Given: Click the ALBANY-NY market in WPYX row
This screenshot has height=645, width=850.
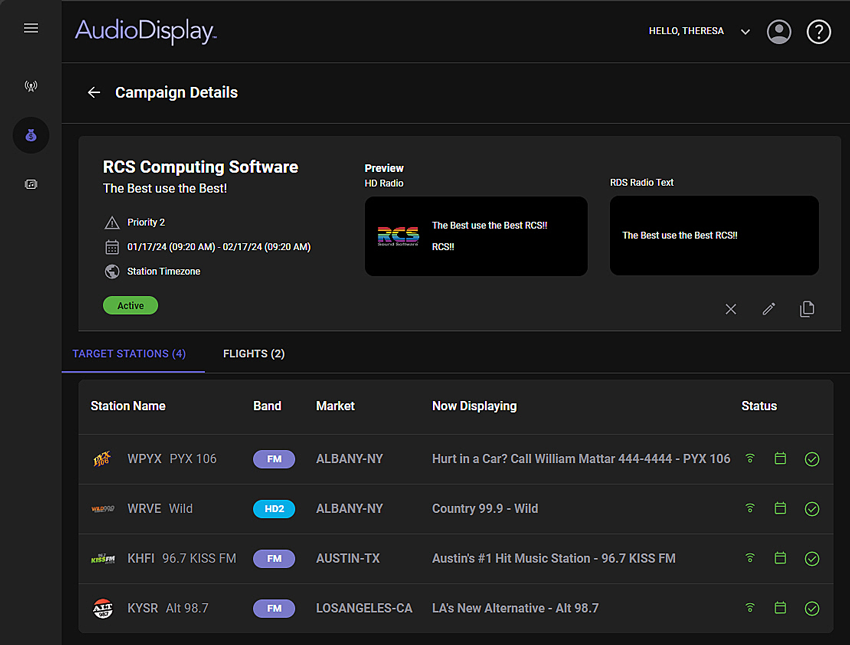Looking at the screenshot, I should click(350, 459).
